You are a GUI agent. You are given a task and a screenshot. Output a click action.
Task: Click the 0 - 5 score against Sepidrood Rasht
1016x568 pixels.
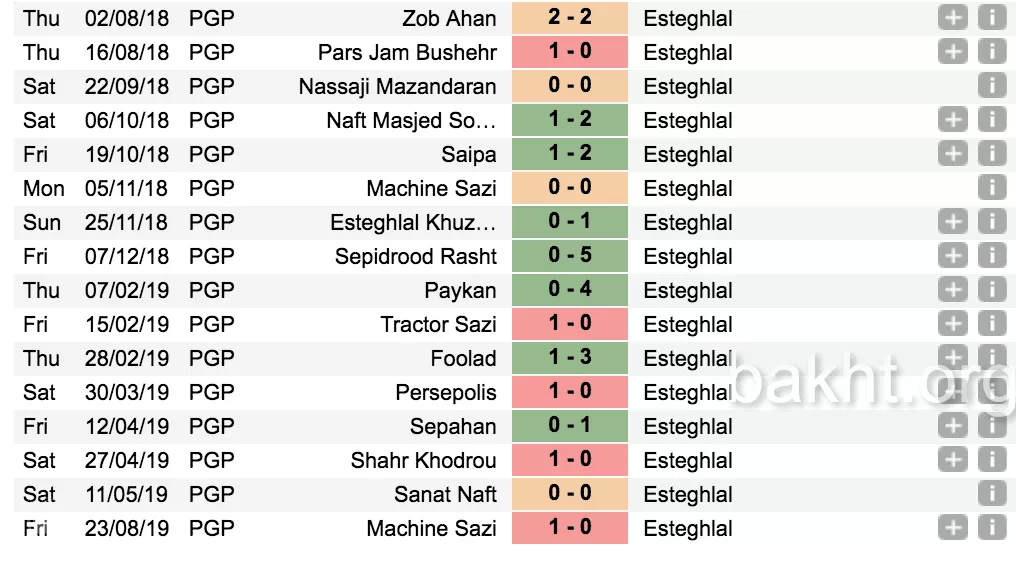click(570, 256)
